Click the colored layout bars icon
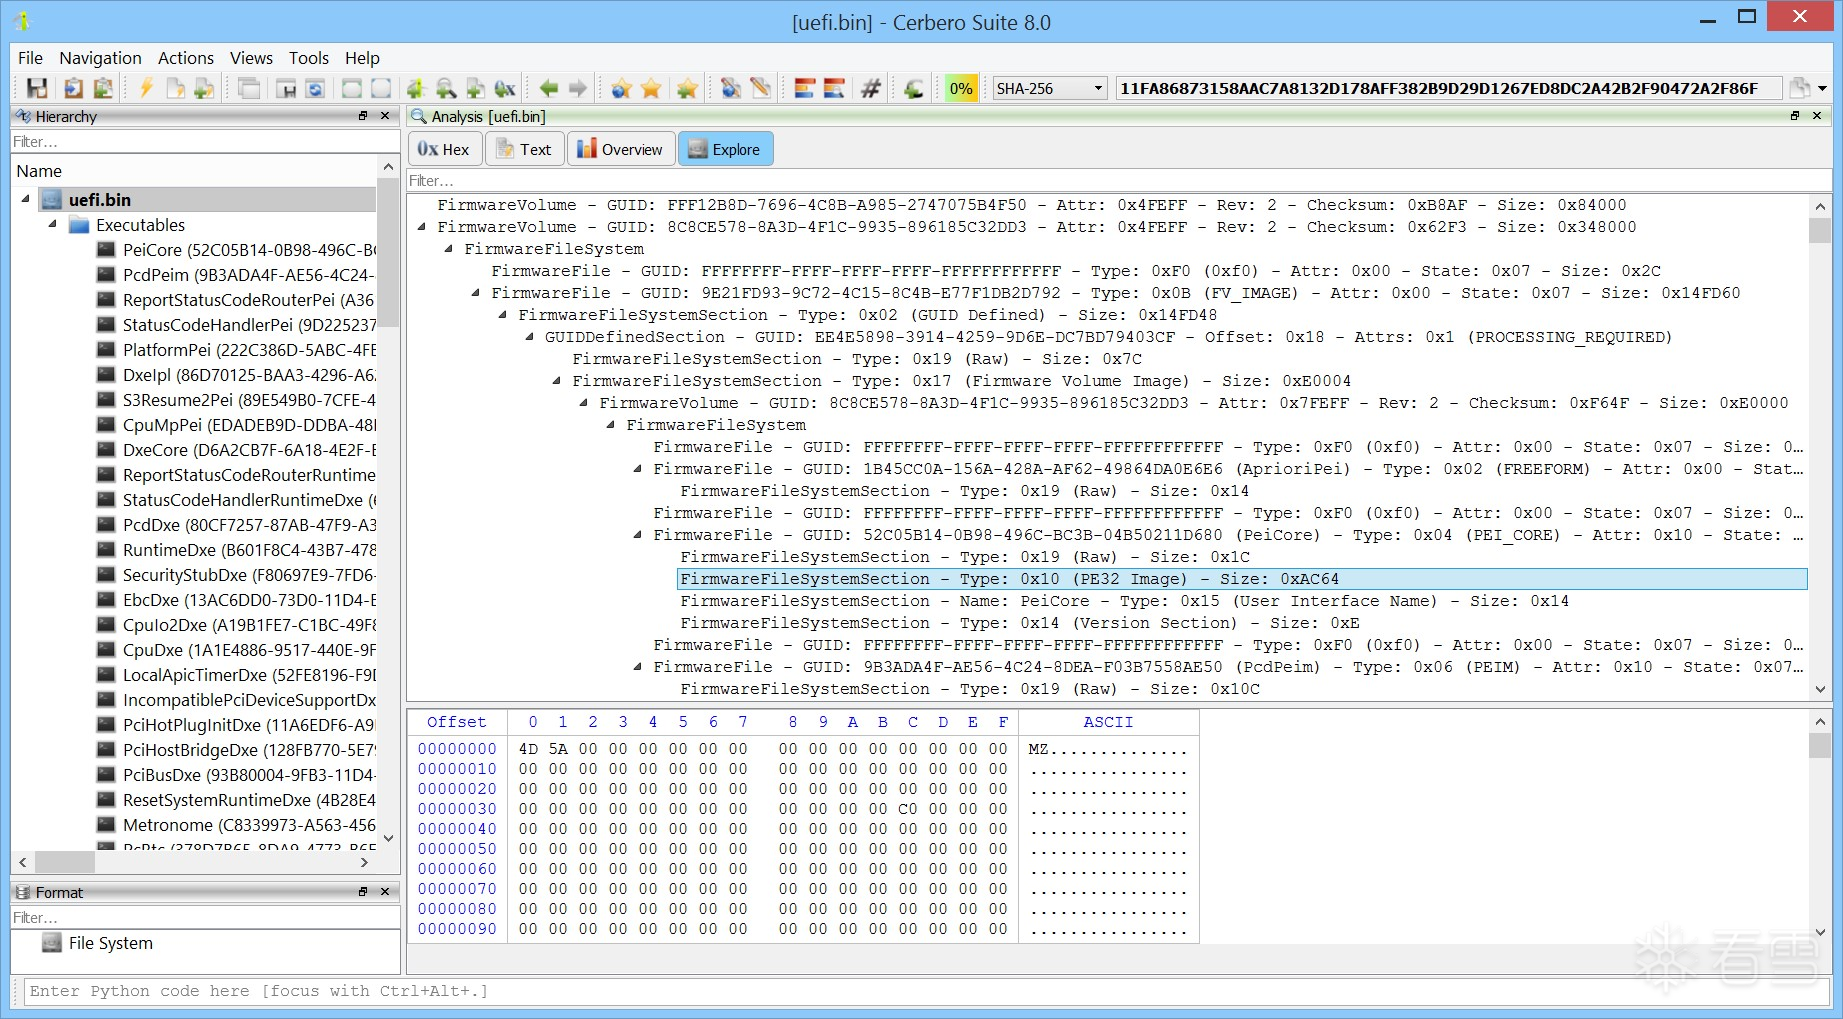The image size is (1843, 1019). click(805, 88)
